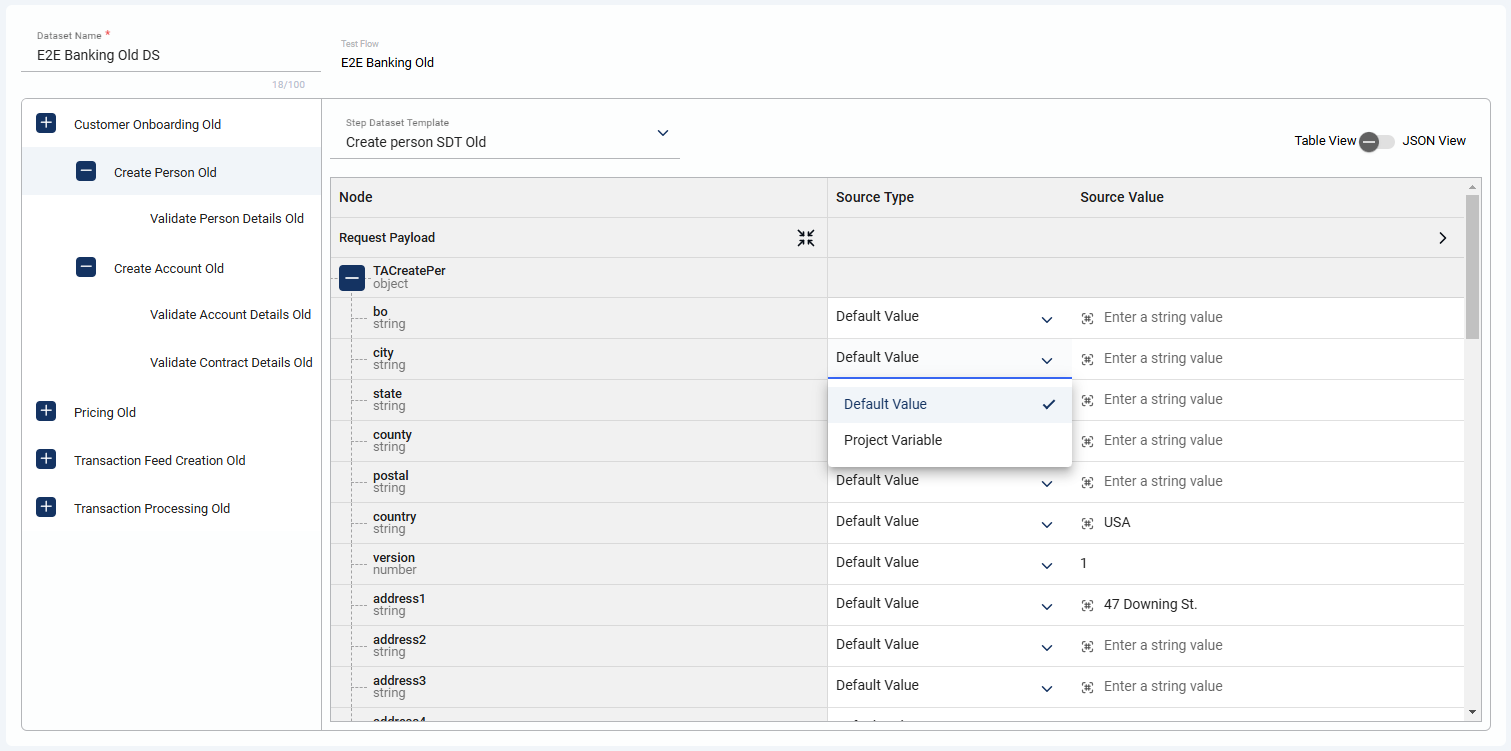Click variable picker icon beside 47 Downing St.

click(1087, 605)
